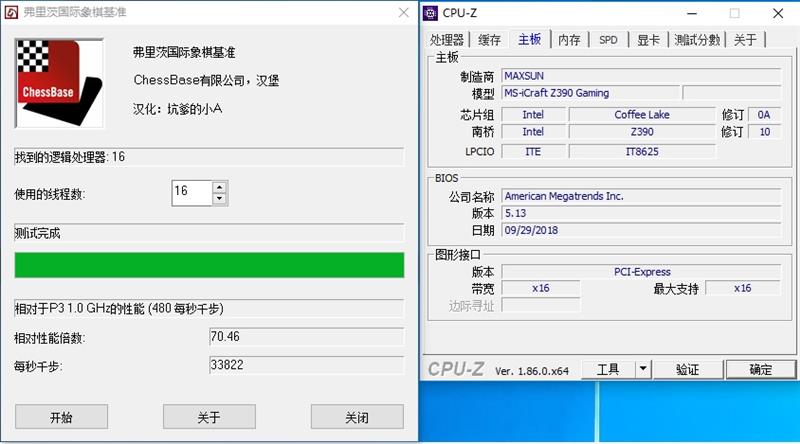The height and width of the screenshot is (444, 800).
Task: Click the southbridge revision value 10
Action: [x=765, y=132]
